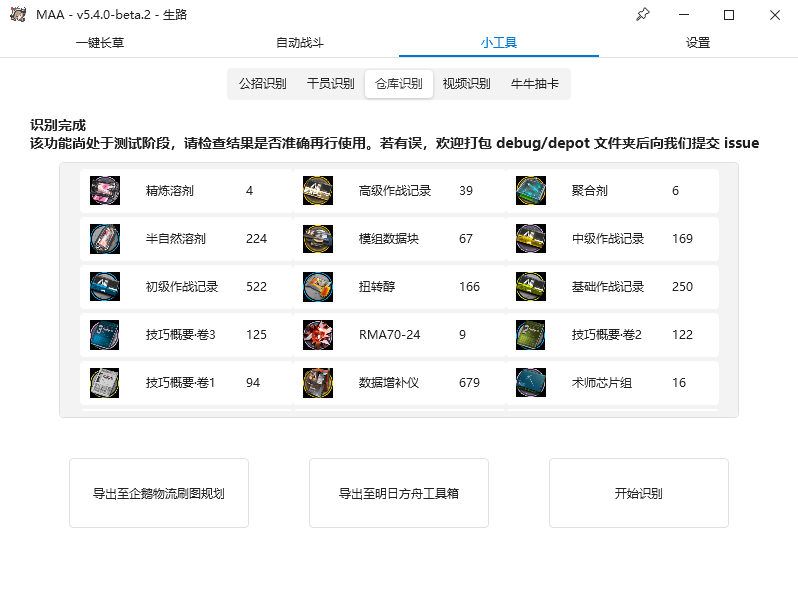The image size is (798, 598).
Task: Click the MAA app icon in title bar
Action: click(18, 15)
